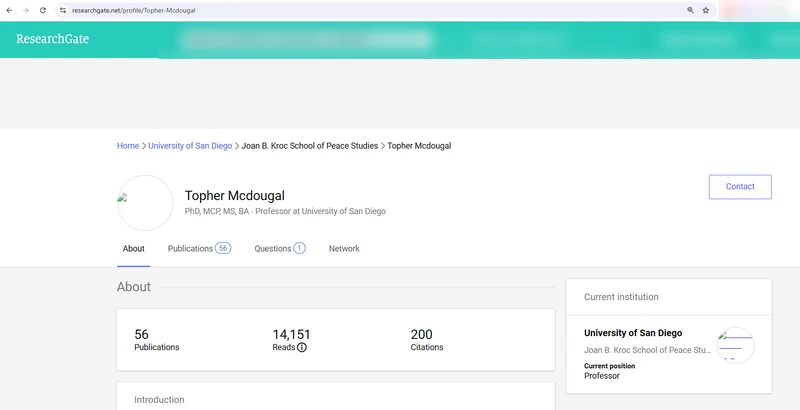
Task: Click the Reads info icon
Action: [x=302, y=347]
